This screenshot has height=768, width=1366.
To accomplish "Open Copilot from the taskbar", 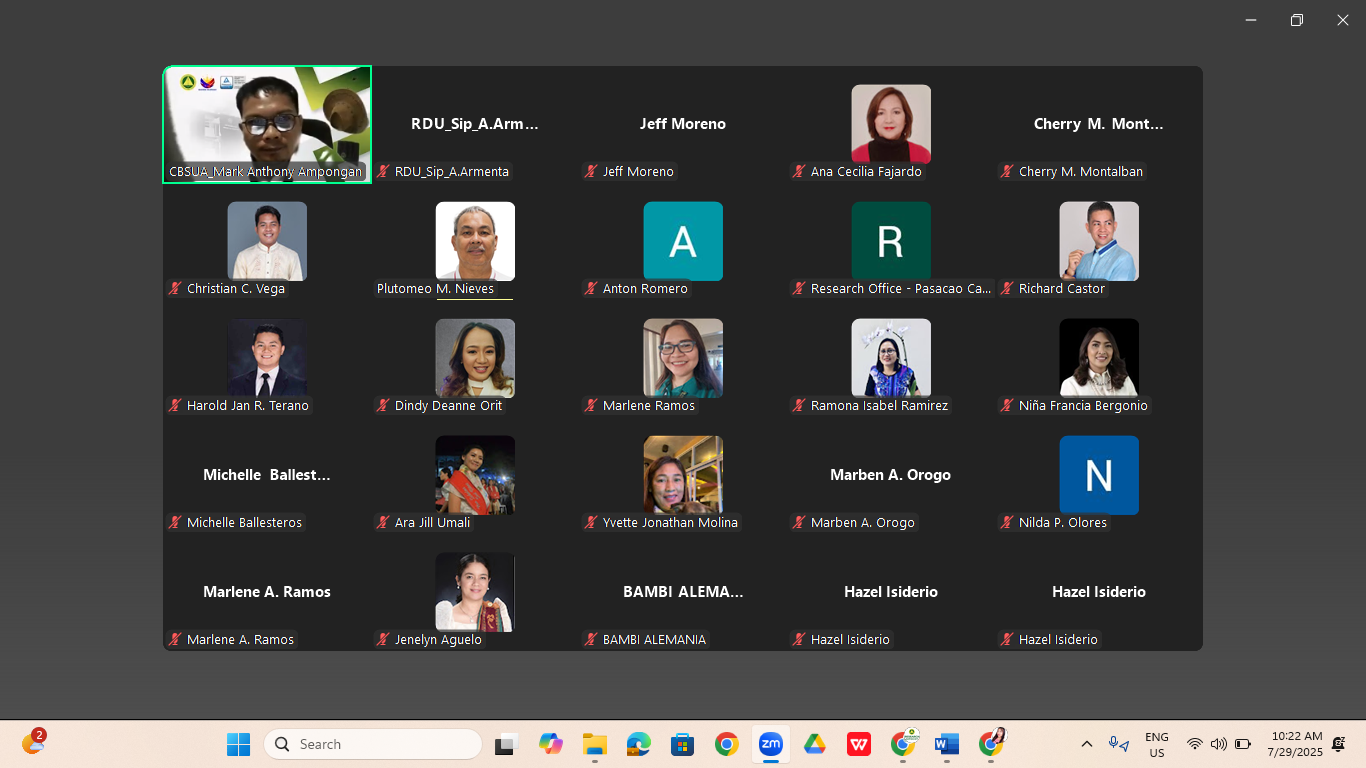I will tap(550, 744).
